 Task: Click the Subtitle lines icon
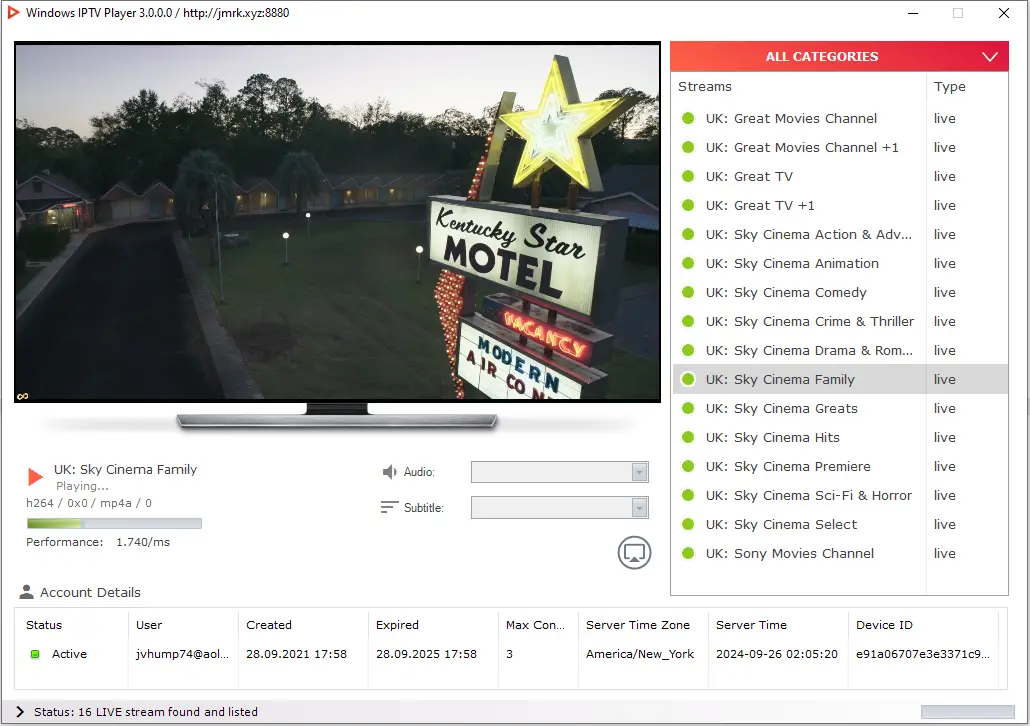tap(390, 507)
